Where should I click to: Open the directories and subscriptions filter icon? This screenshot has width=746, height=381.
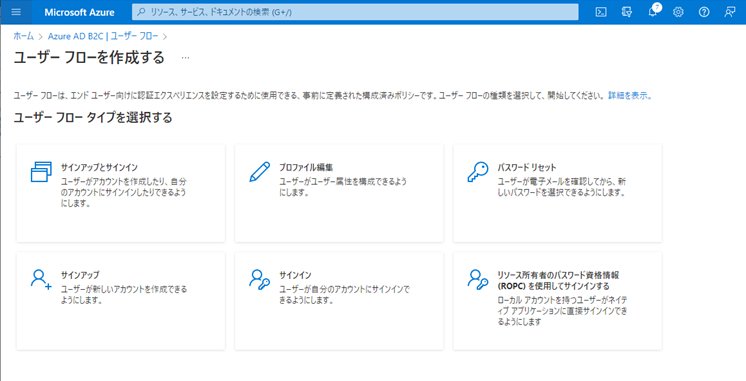tap(627, 12)
